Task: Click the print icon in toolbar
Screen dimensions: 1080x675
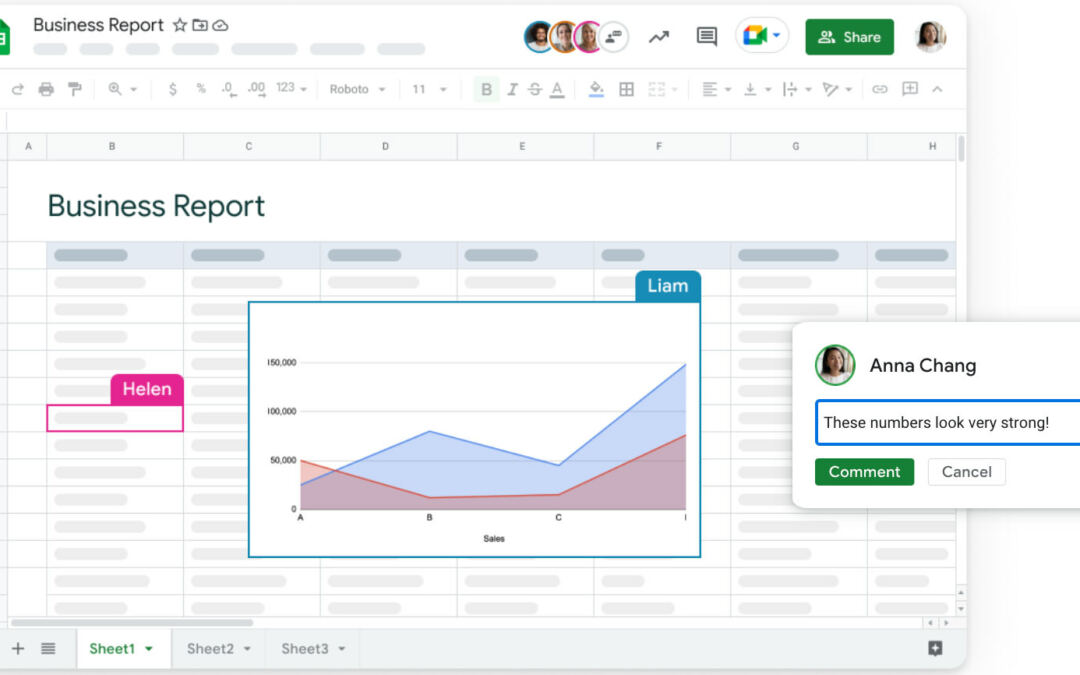Action: point(46,89)
